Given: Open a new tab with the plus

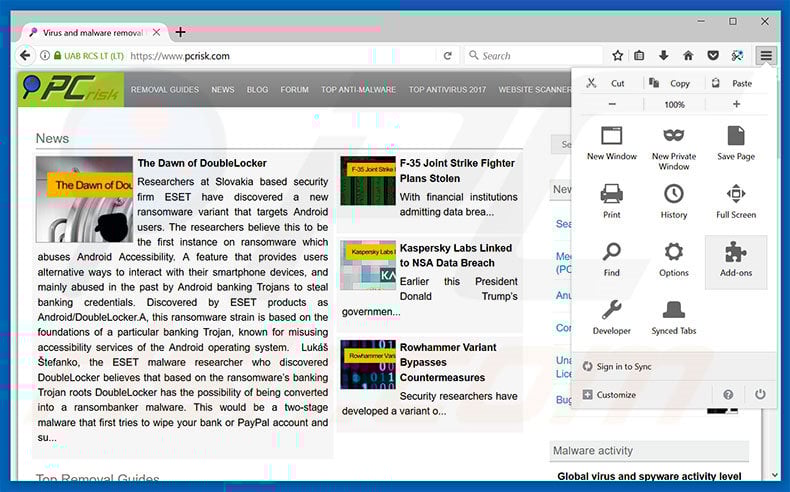Looking at the screenshot, I should coord(180,33).
